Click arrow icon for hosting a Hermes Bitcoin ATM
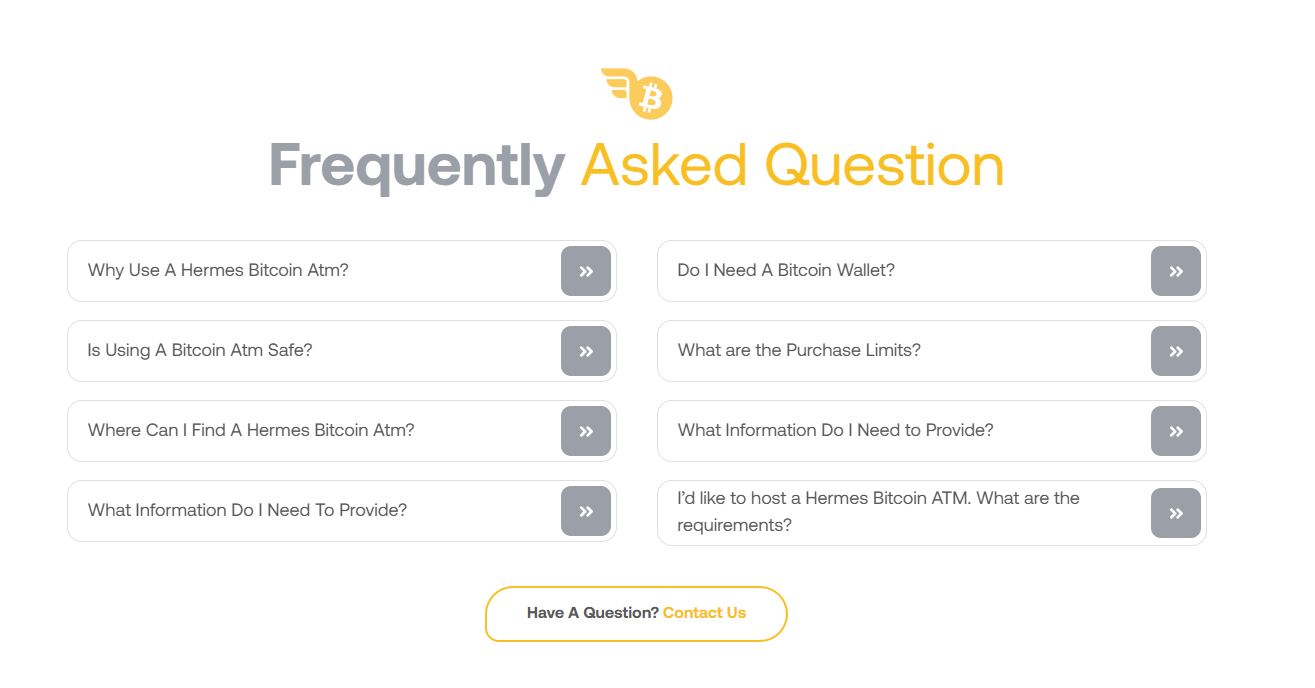 pyautogui.click(x=1176, y=513)
